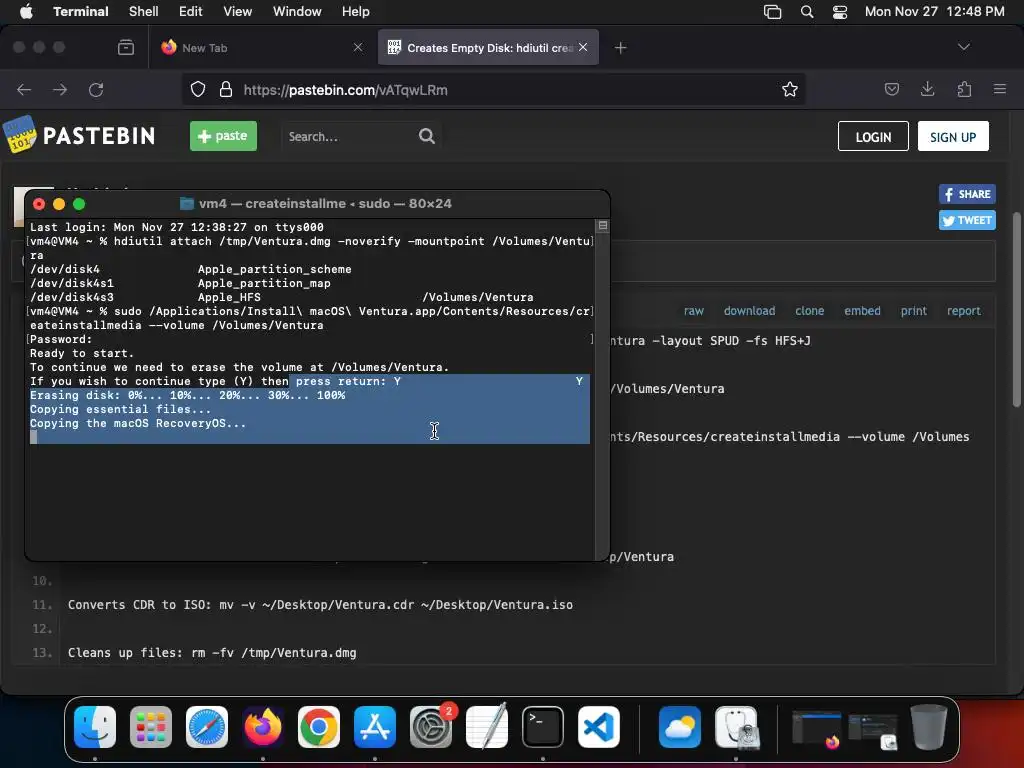Image resolution: width=1024 pixels, height=768 pixels.
Task: Open Stage Manager icon in menu bar
Action: (x=773, y=12)
